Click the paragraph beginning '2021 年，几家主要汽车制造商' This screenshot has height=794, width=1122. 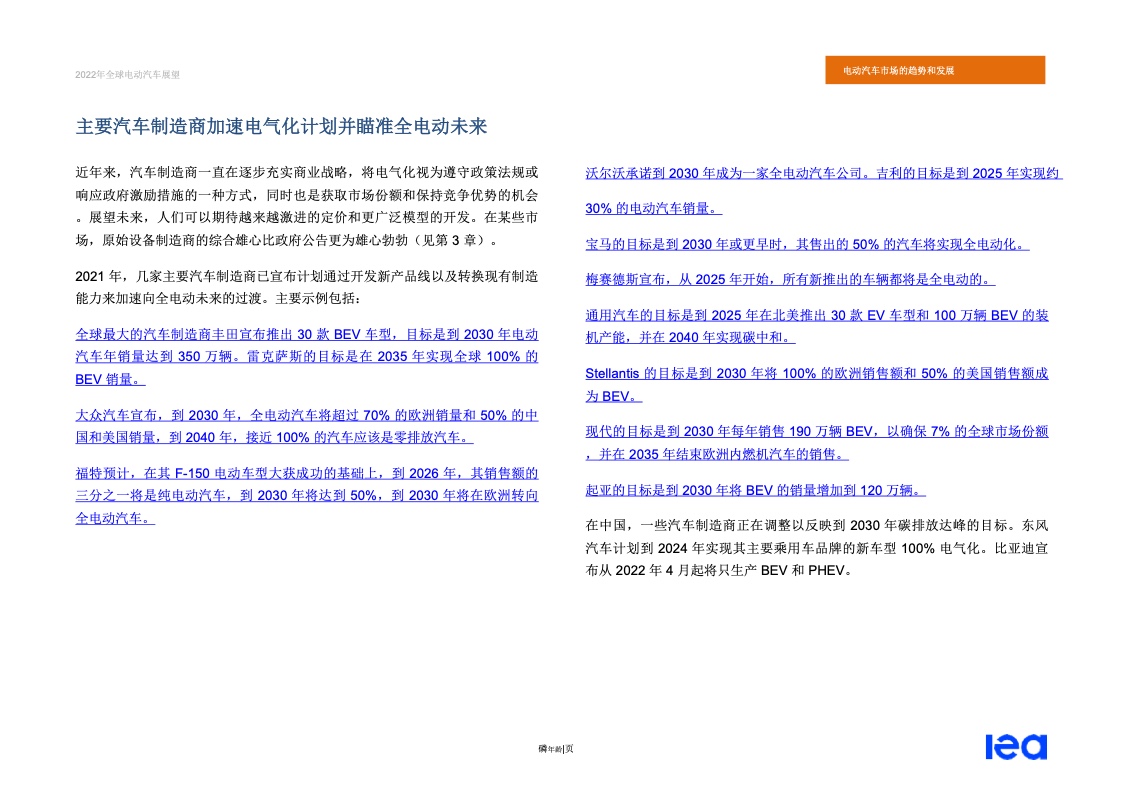(306, 287)
